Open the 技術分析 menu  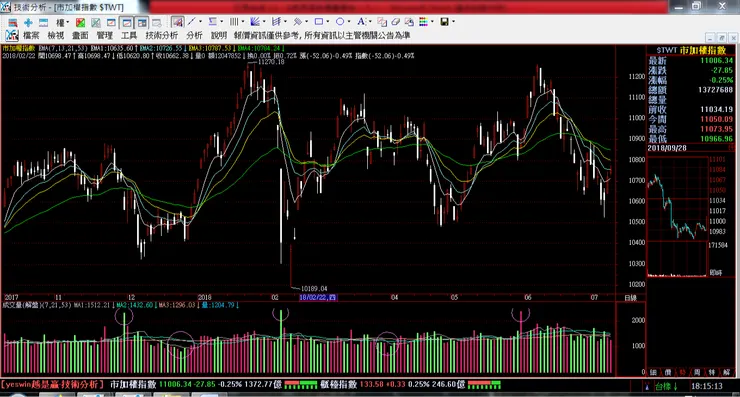(161, 35)
